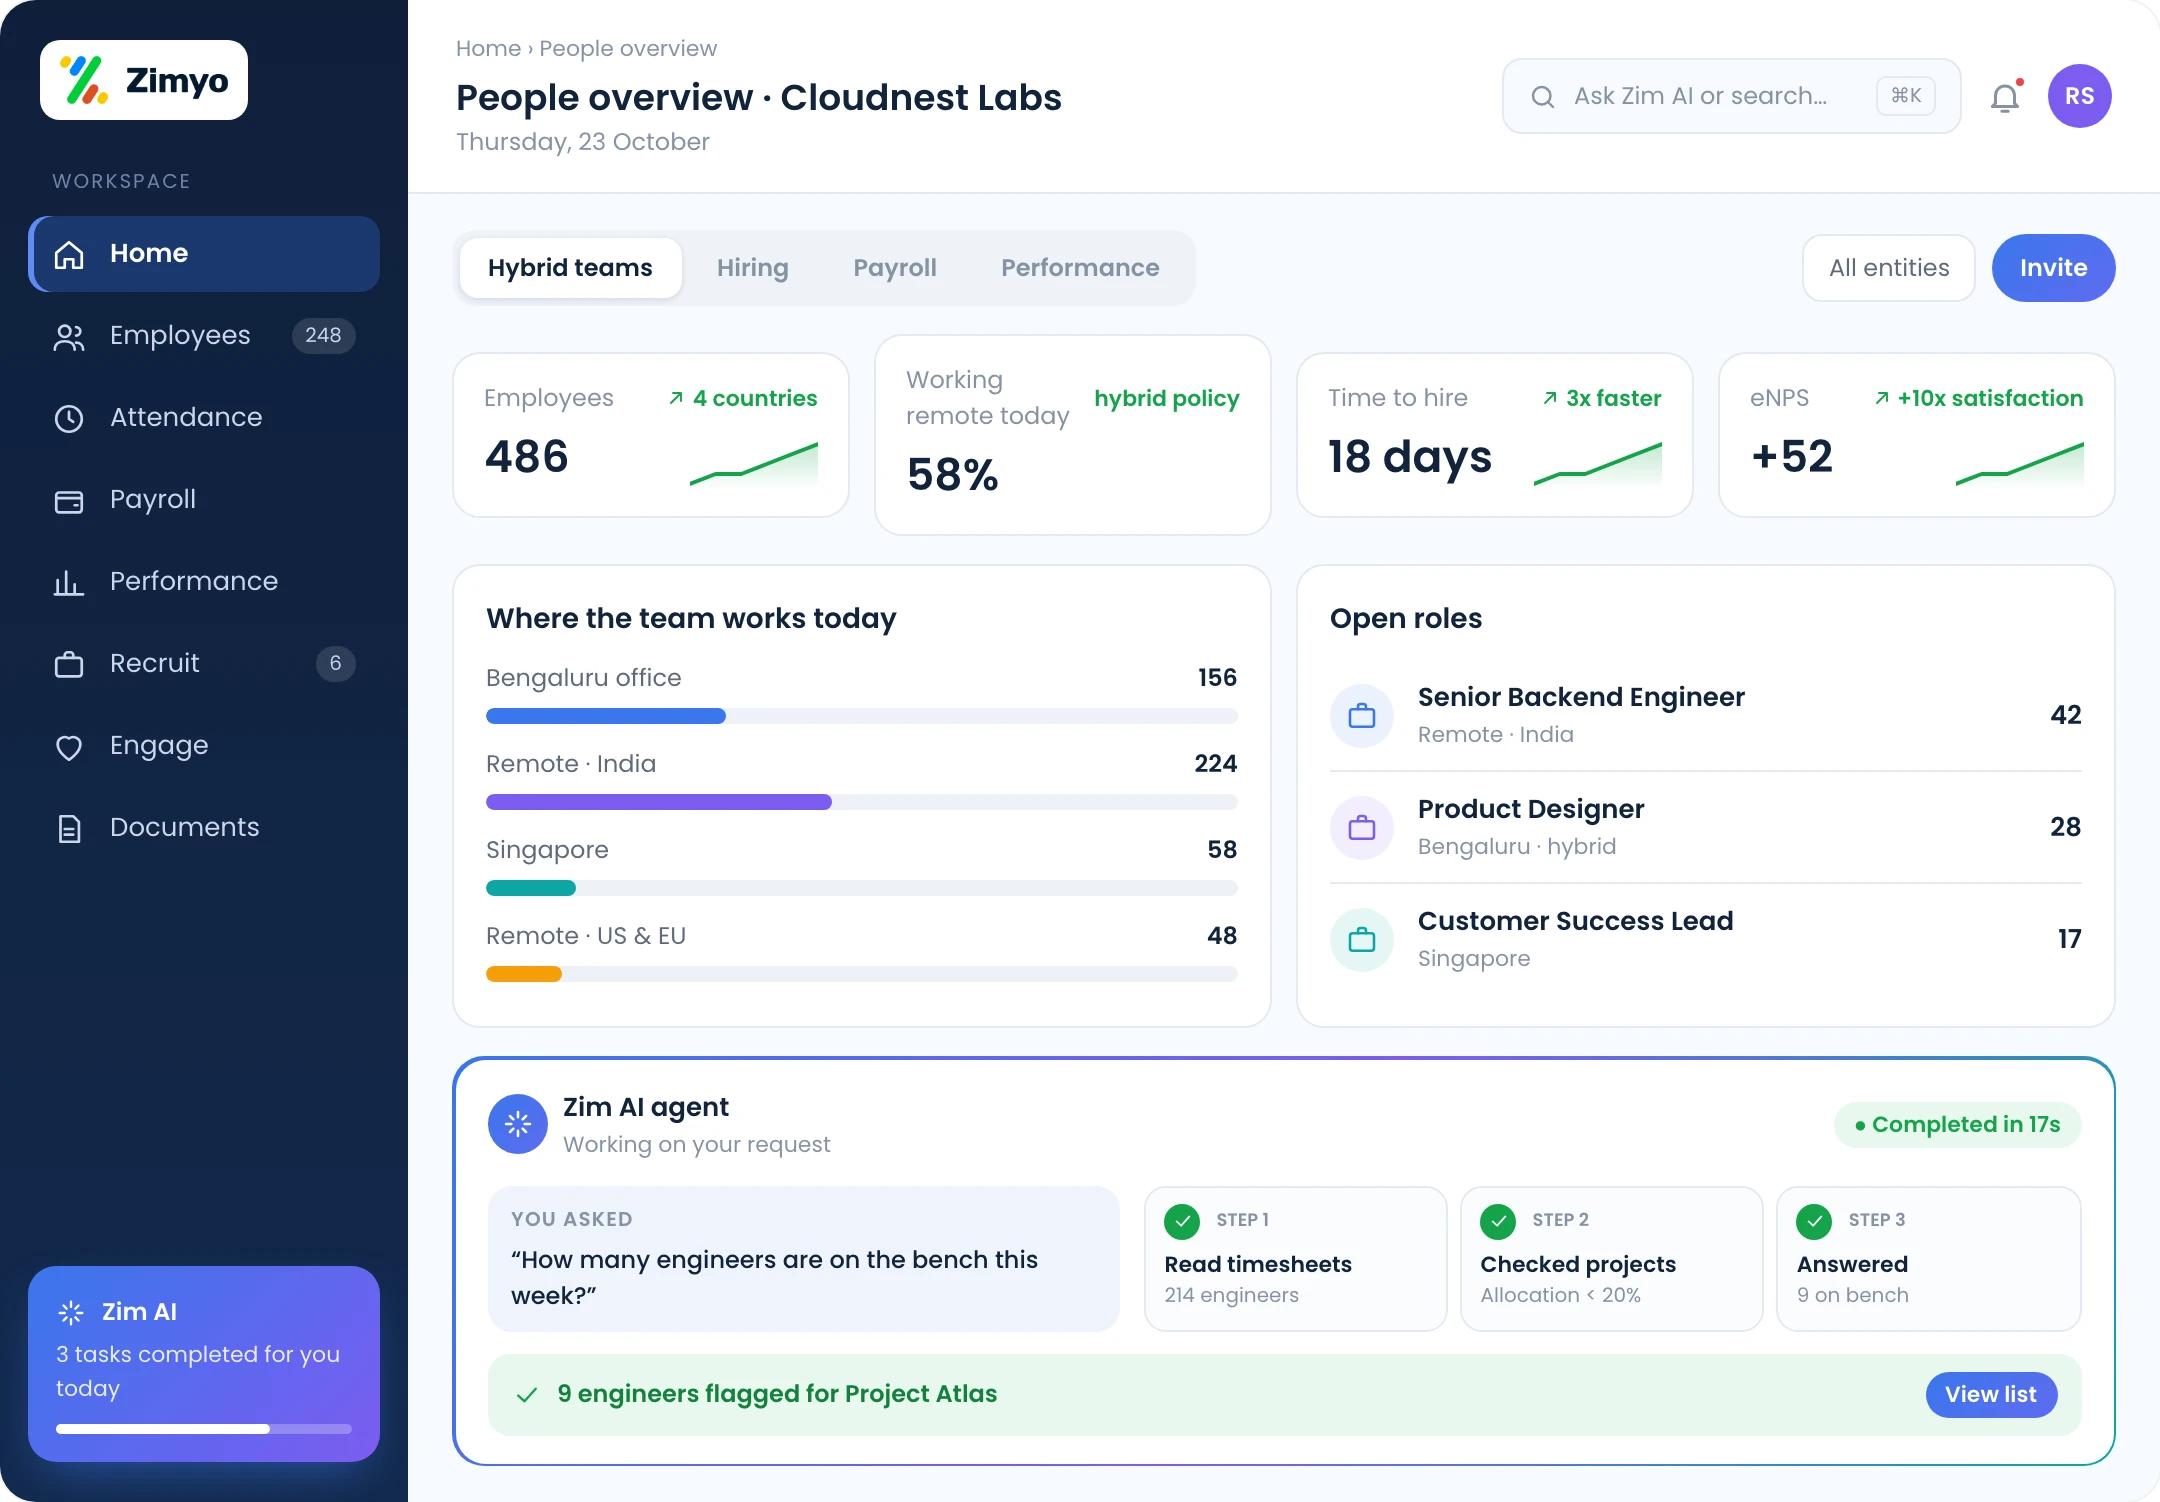Click the search magnifier icon
This screenshot has height=1502, width=2160.
tap(1543, 97)
